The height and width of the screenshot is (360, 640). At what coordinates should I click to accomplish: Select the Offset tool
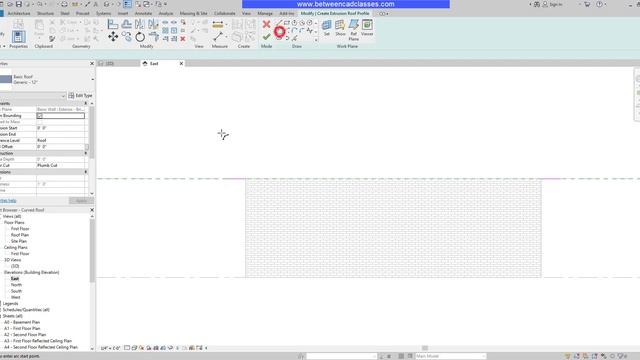pos(127,24)
